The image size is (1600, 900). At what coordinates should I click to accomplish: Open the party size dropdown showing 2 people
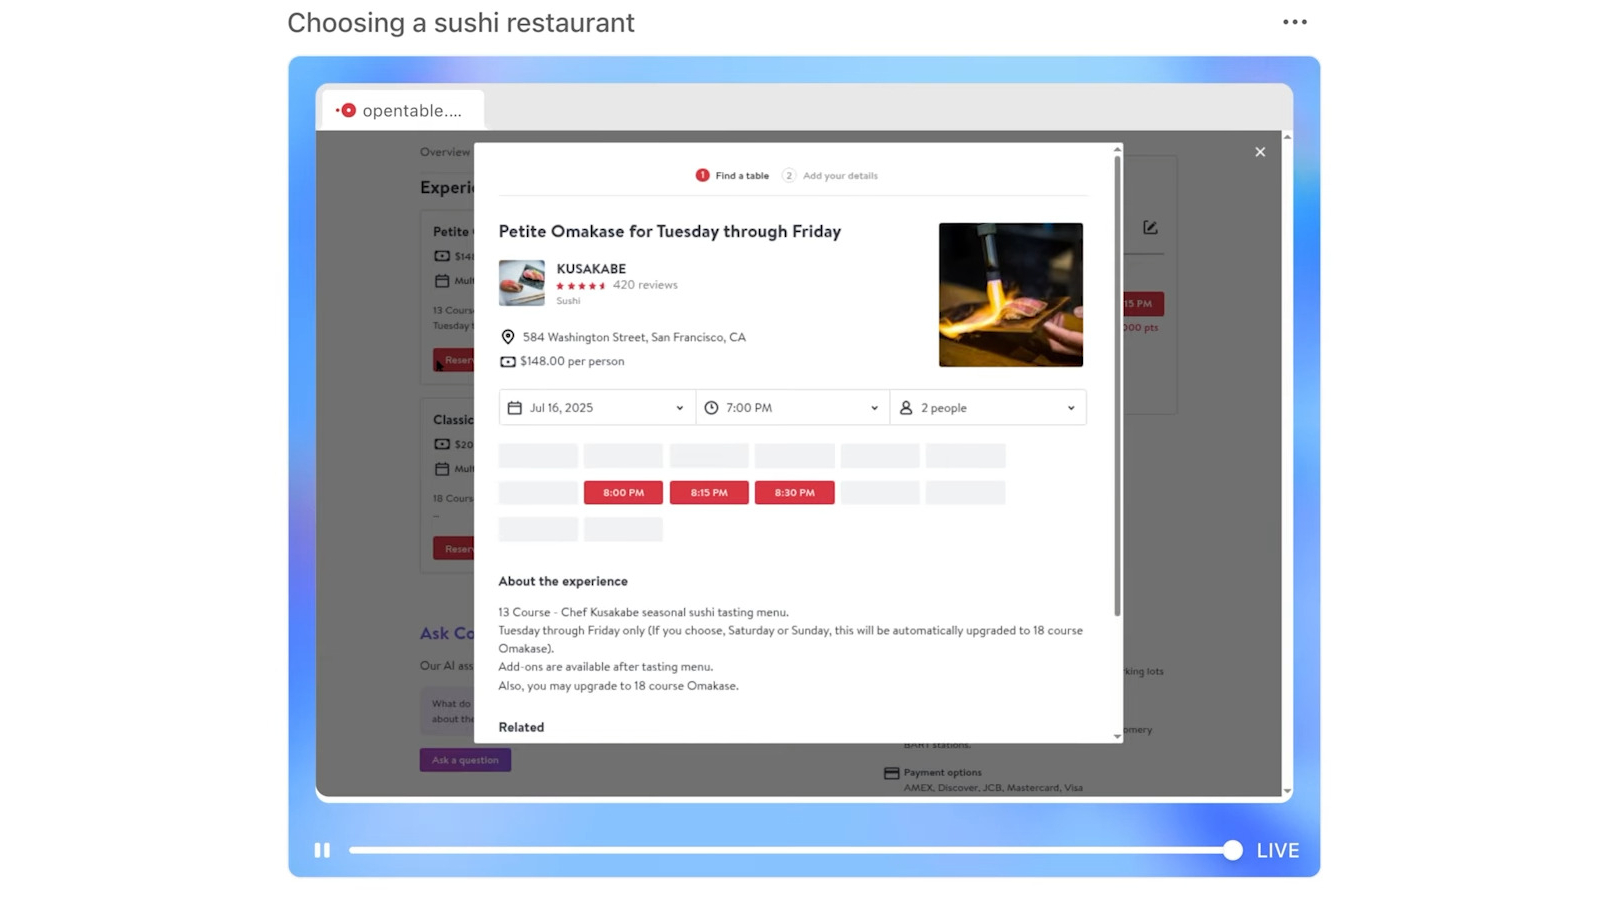point(988,408)
